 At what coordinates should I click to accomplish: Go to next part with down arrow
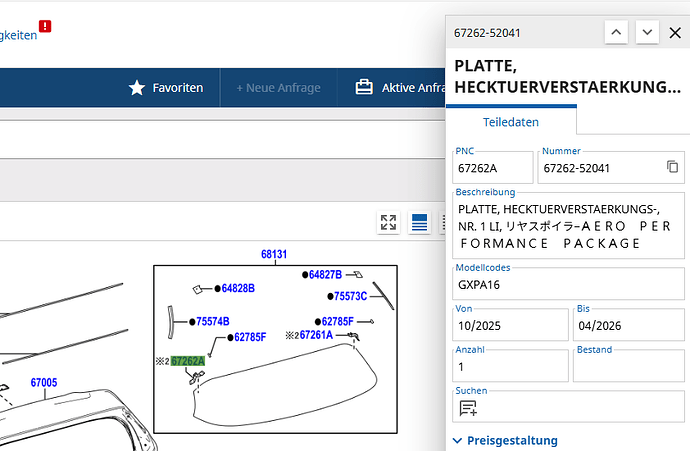click(647, 33)
